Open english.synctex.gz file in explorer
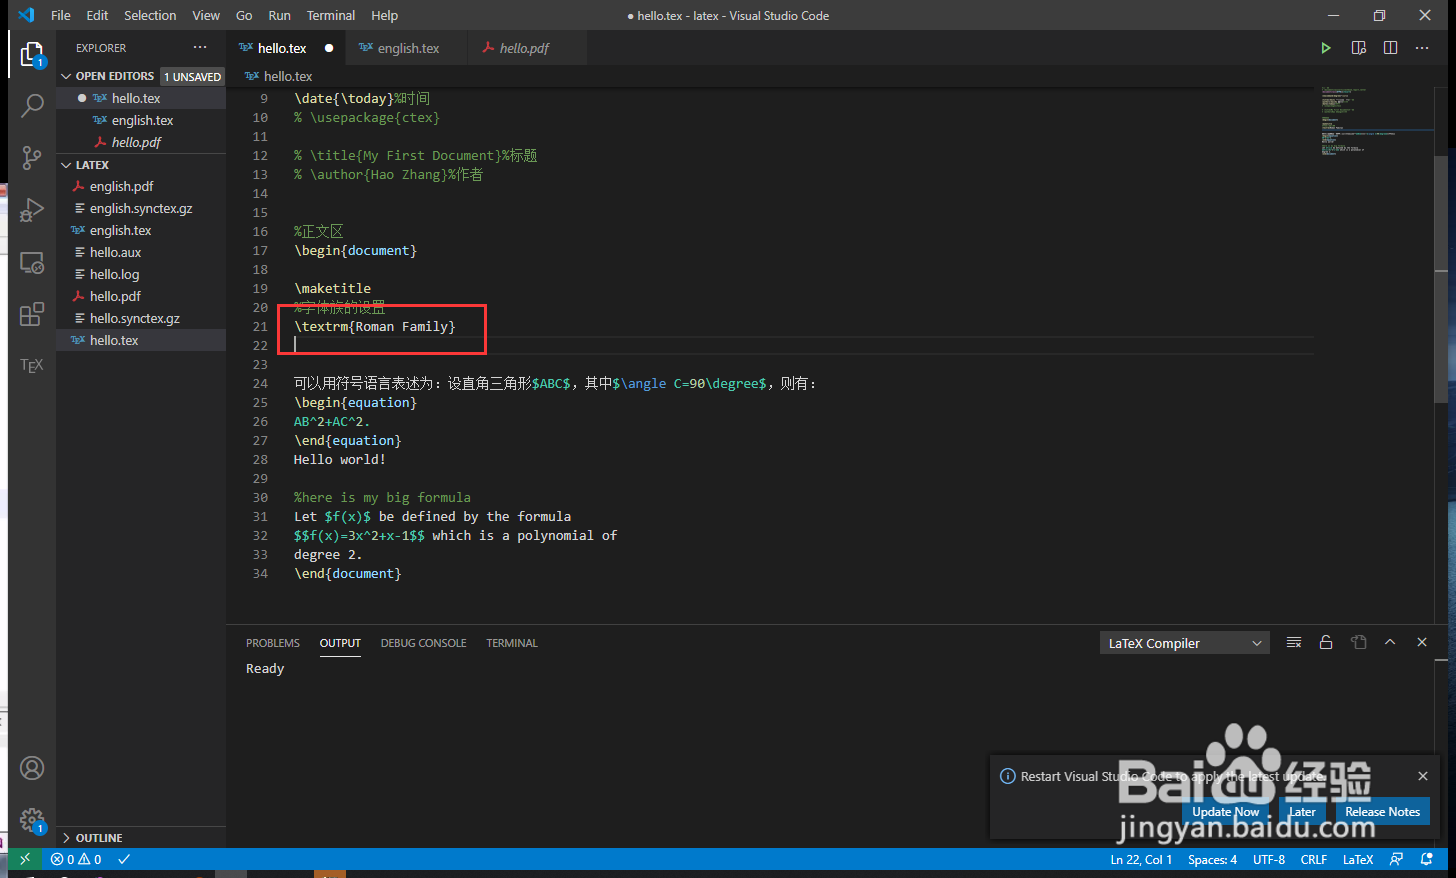The image size is (1456, 878). (x=141, y=208)
